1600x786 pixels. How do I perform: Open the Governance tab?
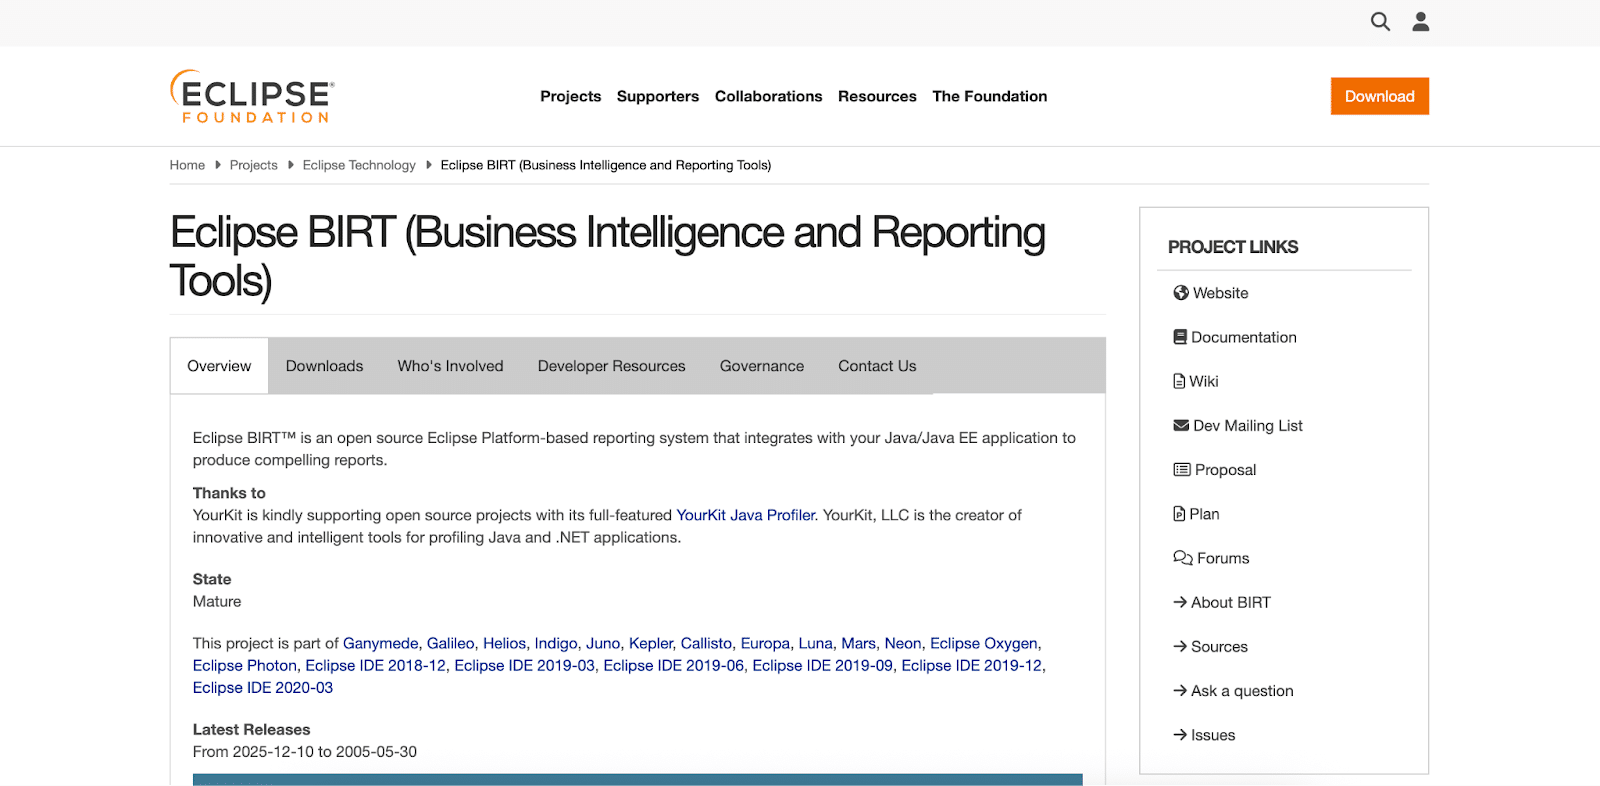tap(761, 366)
